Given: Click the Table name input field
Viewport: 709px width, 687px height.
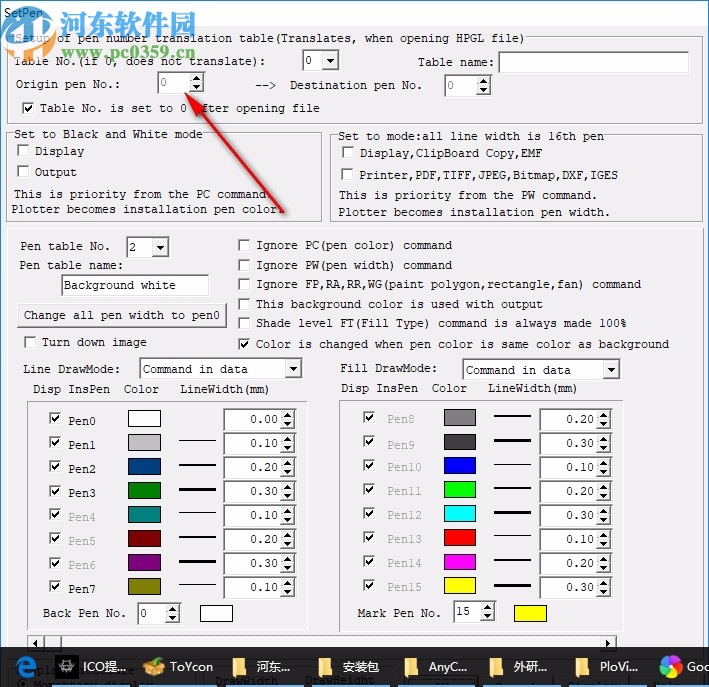Looking at the screenshot, I should (594, 62).
